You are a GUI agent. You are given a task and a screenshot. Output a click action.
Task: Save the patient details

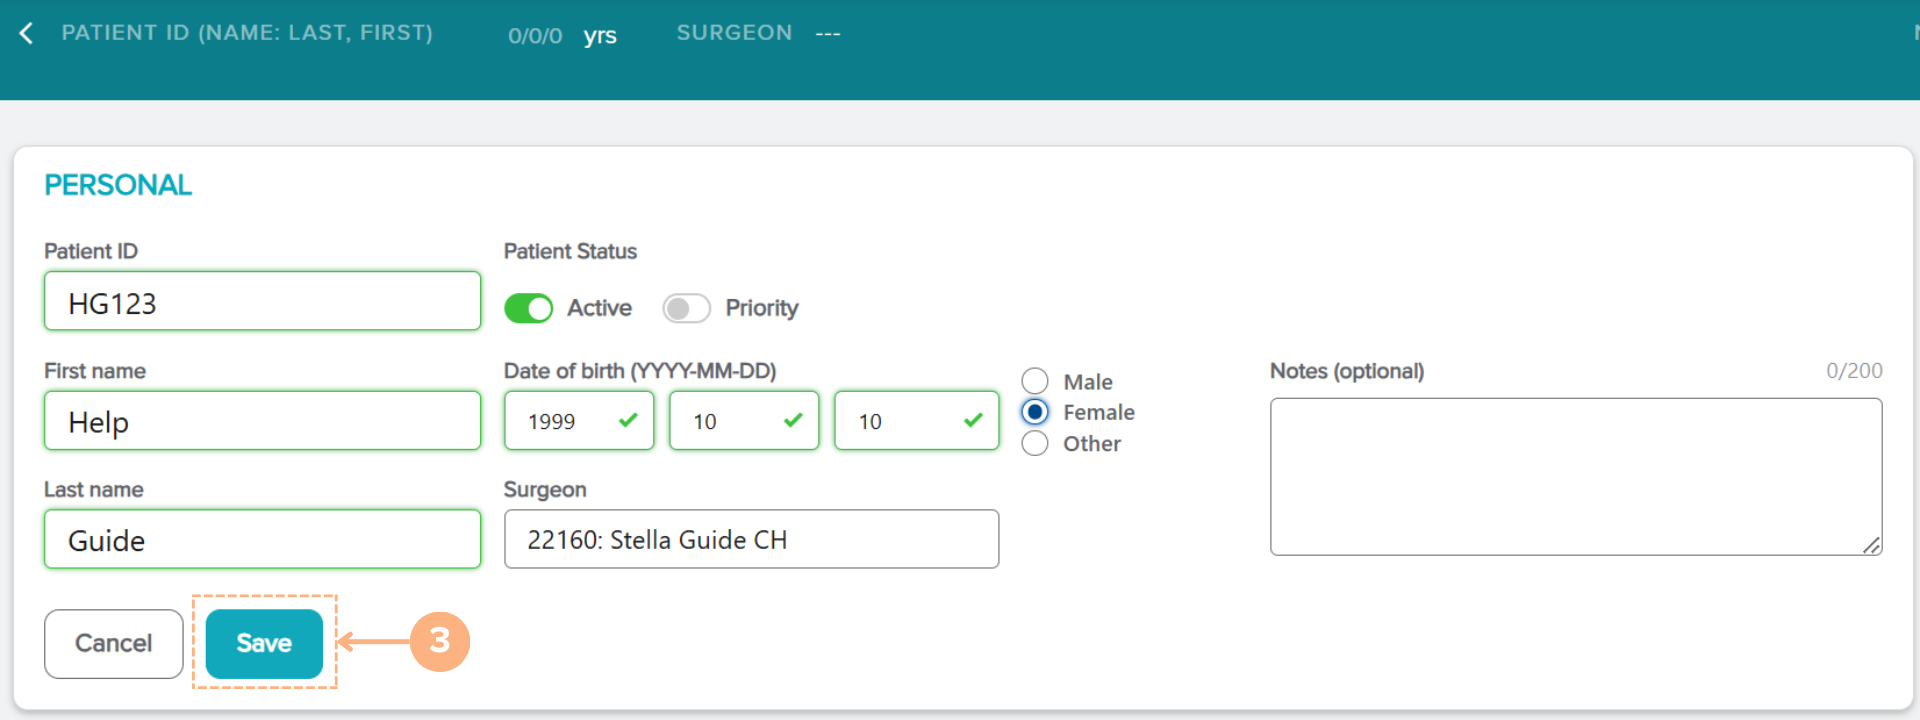pyautogui.click(x=264, y=643)
